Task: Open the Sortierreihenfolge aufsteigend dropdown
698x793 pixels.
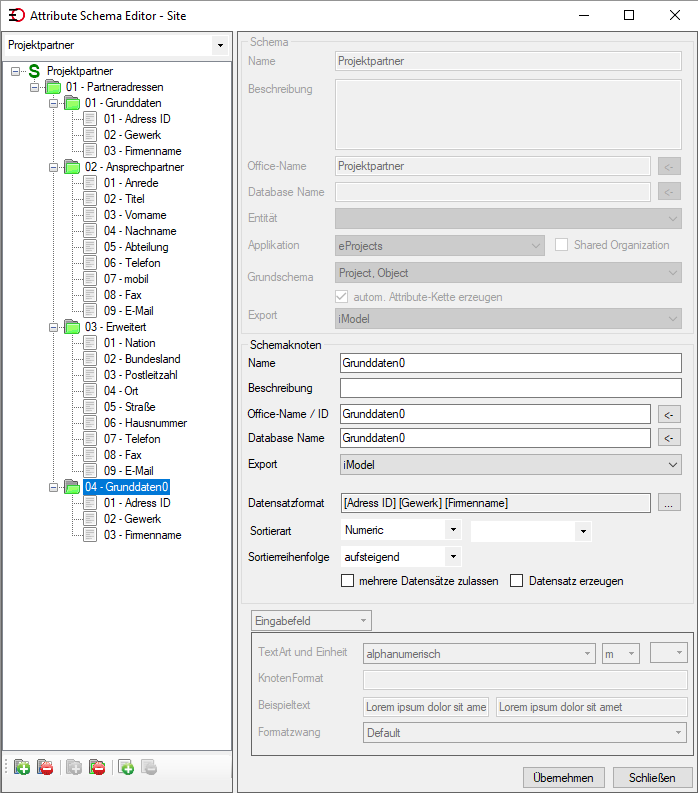Action: click(453, 557)
